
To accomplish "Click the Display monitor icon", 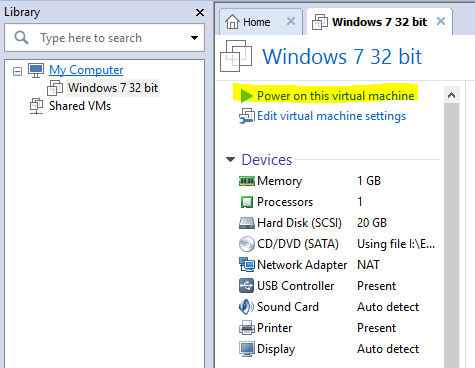I will 247,349.
